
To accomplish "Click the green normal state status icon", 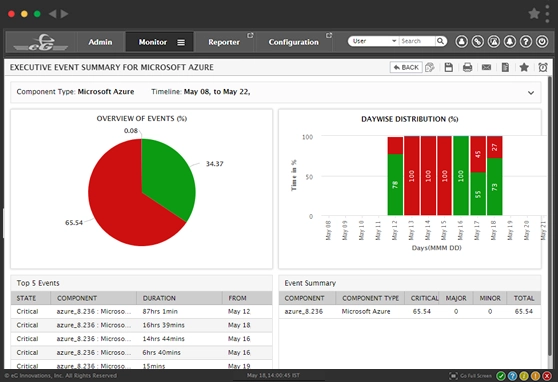I will pyautogui.click(x=501, y=376).
